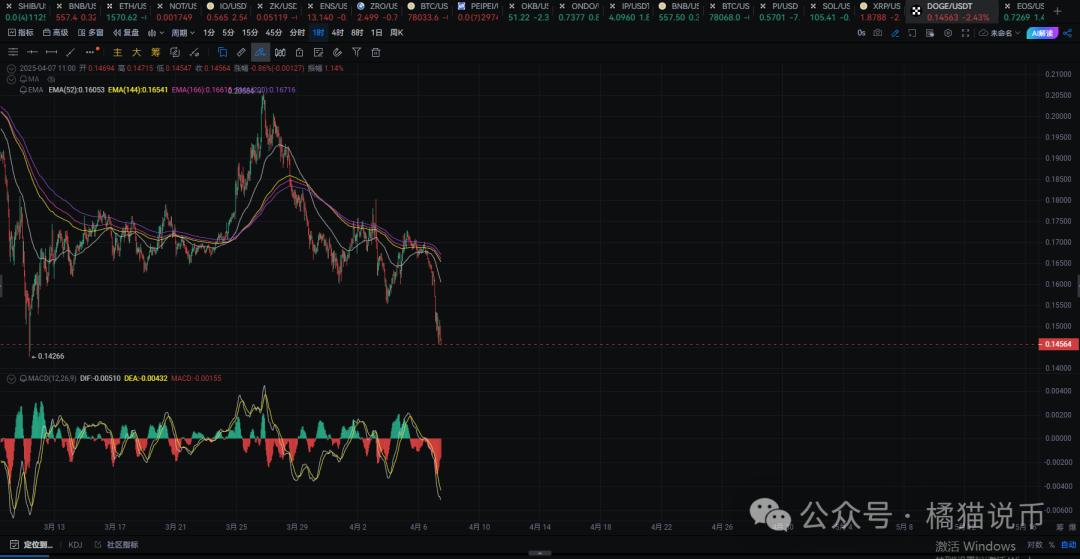Screen dimensions: 1080x559
Task: Click the chart window layout icon
Action: click(x=913, y=32)
